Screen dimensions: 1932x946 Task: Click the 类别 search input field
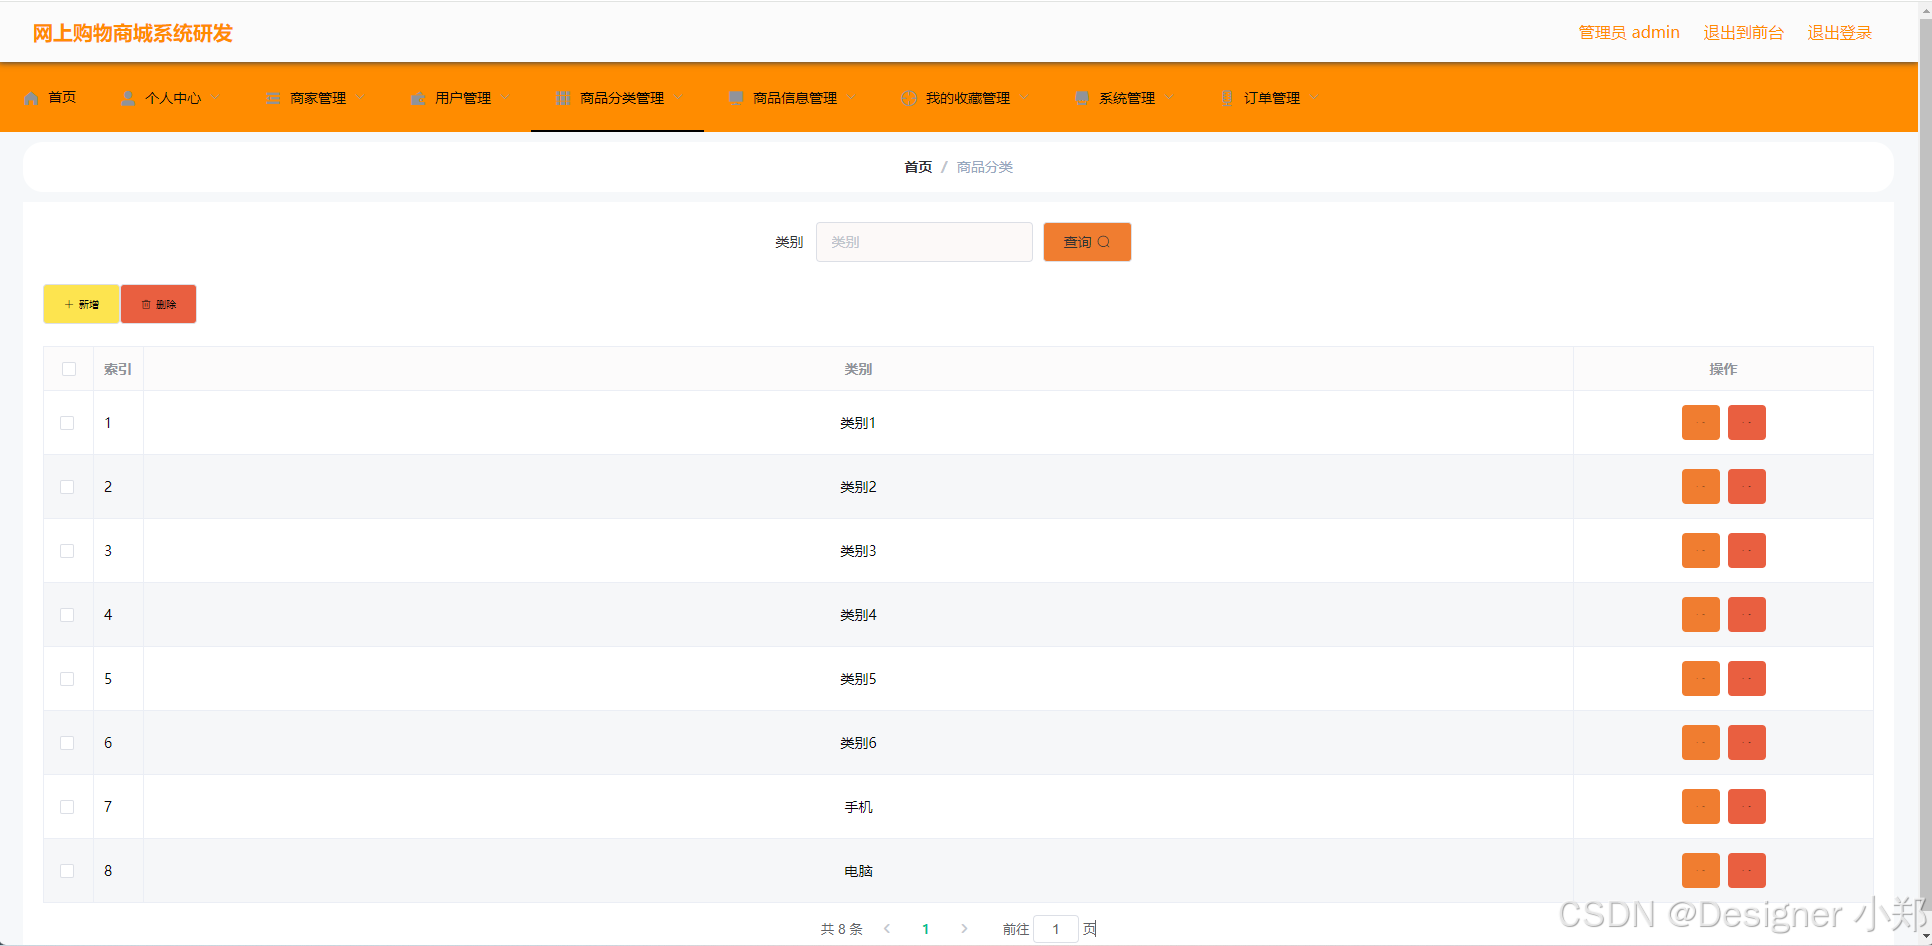(924, 242)
